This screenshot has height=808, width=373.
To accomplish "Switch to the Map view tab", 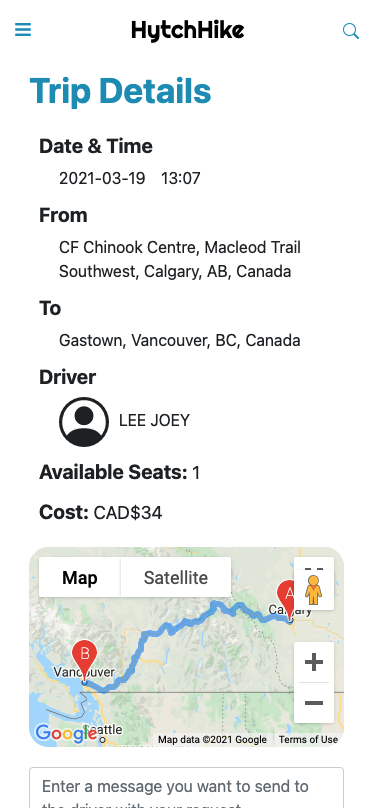I will (x=80, y=578).
